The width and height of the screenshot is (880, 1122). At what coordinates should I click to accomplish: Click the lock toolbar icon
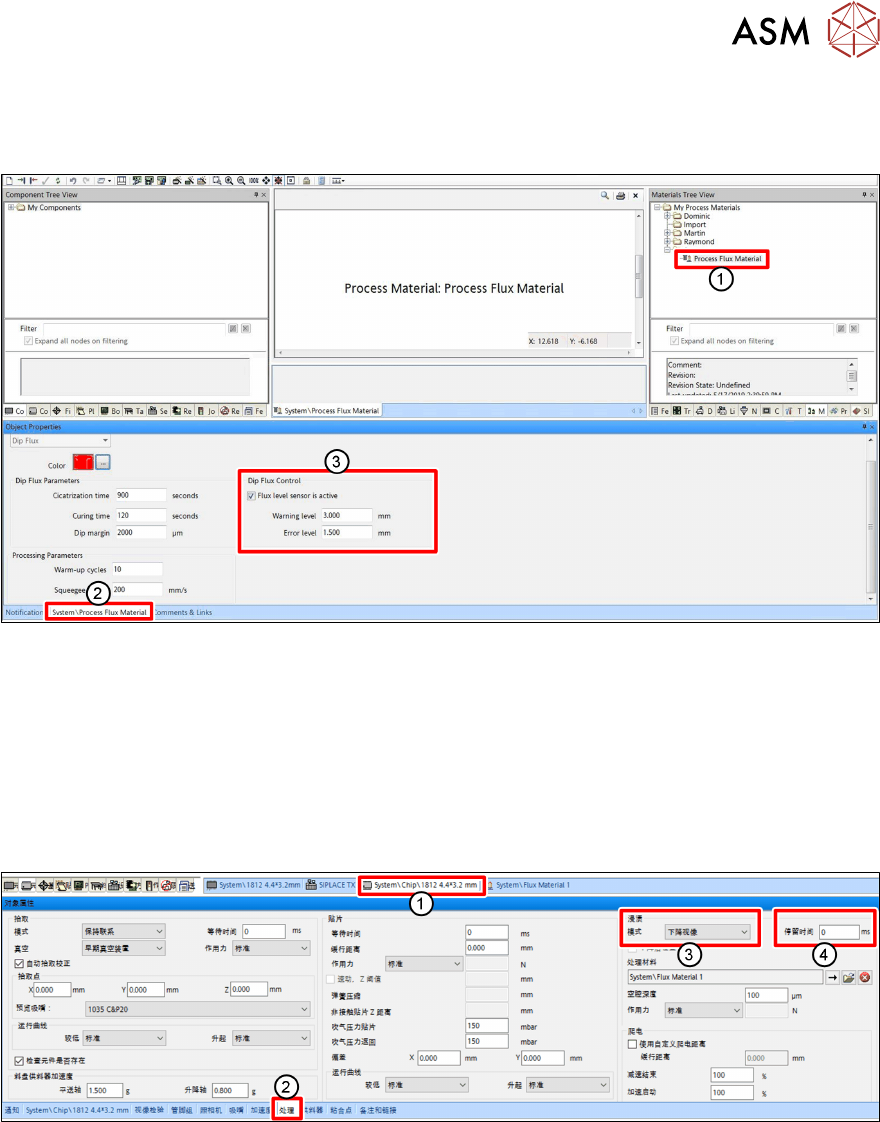[x=305, y=181]
